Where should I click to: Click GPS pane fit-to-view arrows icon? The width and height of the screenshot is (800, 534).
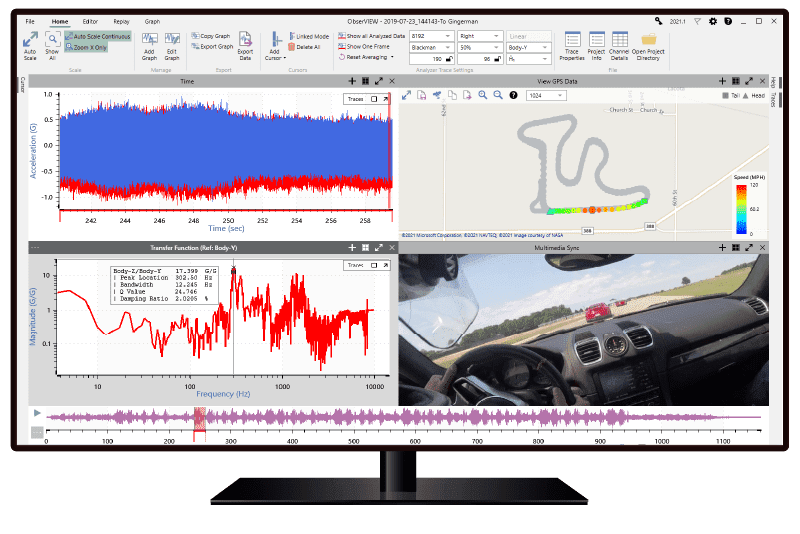pos(406,95)
